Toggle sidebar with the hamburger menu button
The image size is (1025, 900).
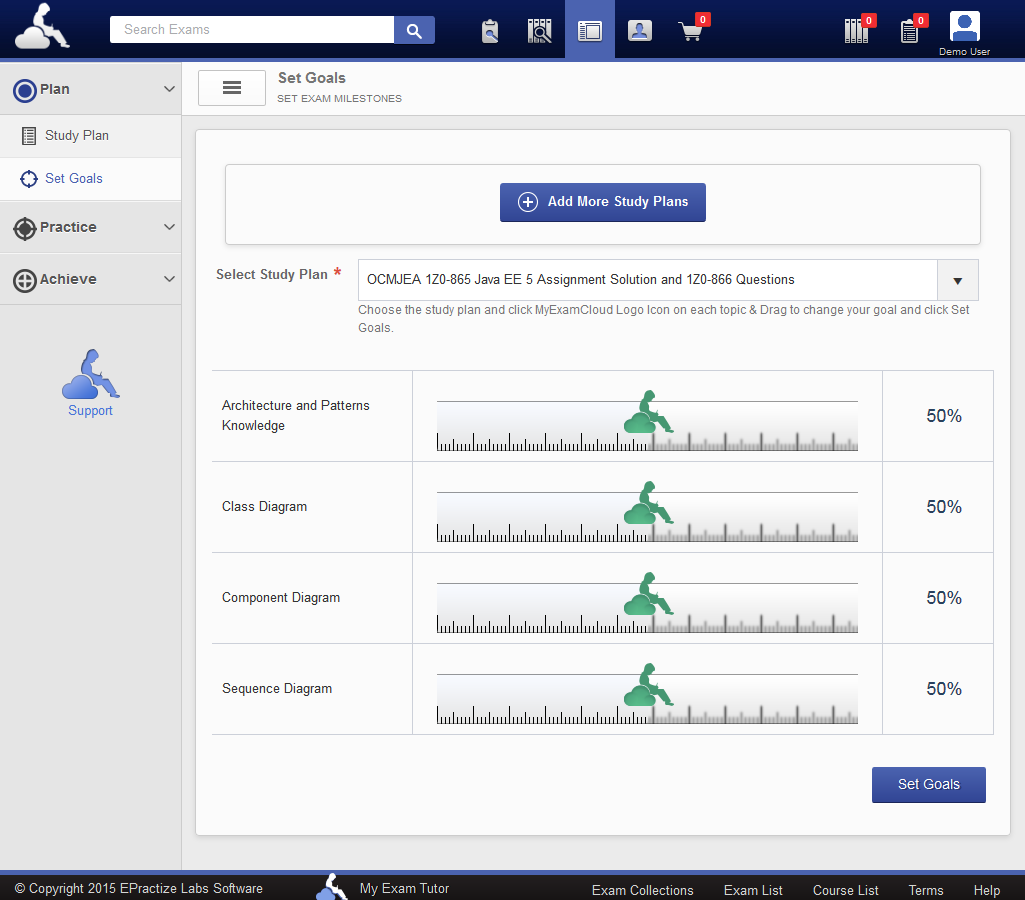232,88
